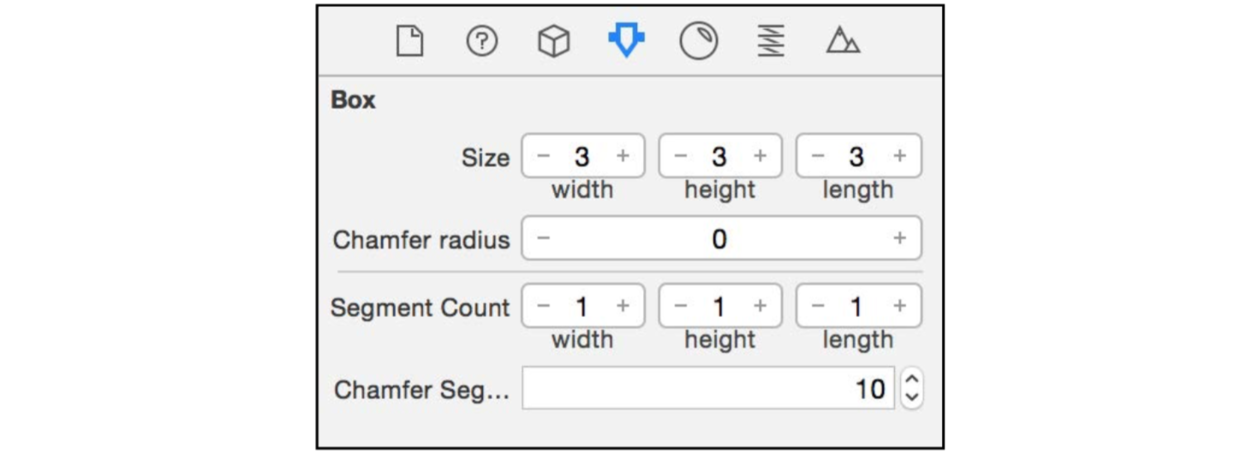Decrease the Chamfer radius value
1240x454 pixels.
tap(543, 238)
